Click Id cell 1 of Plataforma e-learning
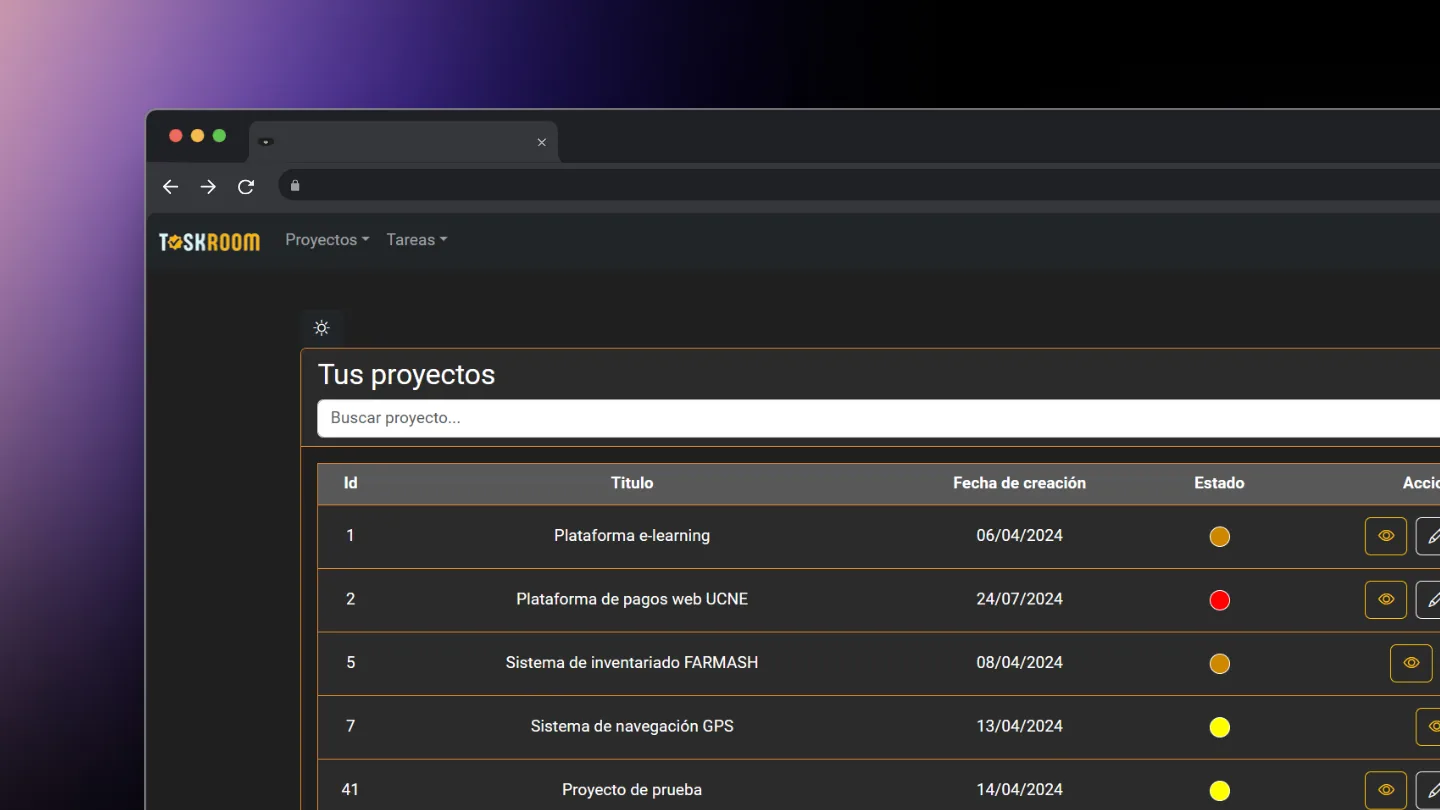This screenshot has width=1440, height=810. 350,536
